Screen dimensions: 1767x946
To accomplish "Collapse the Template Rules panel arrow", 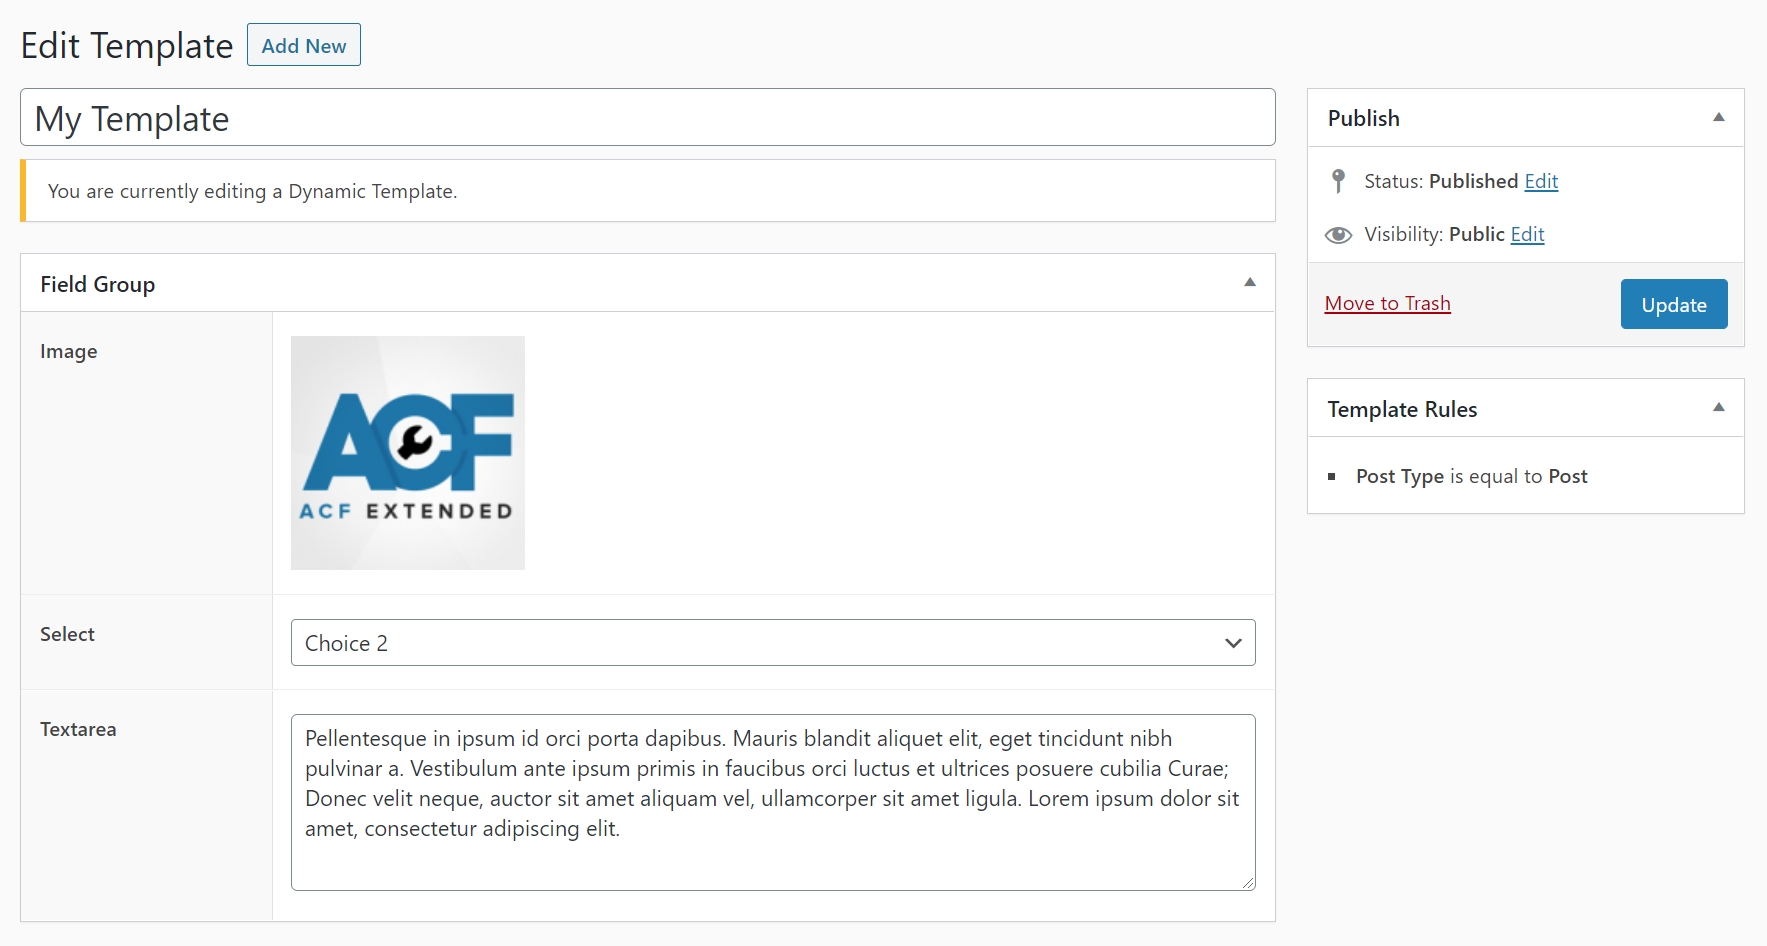I will 1719,407.
